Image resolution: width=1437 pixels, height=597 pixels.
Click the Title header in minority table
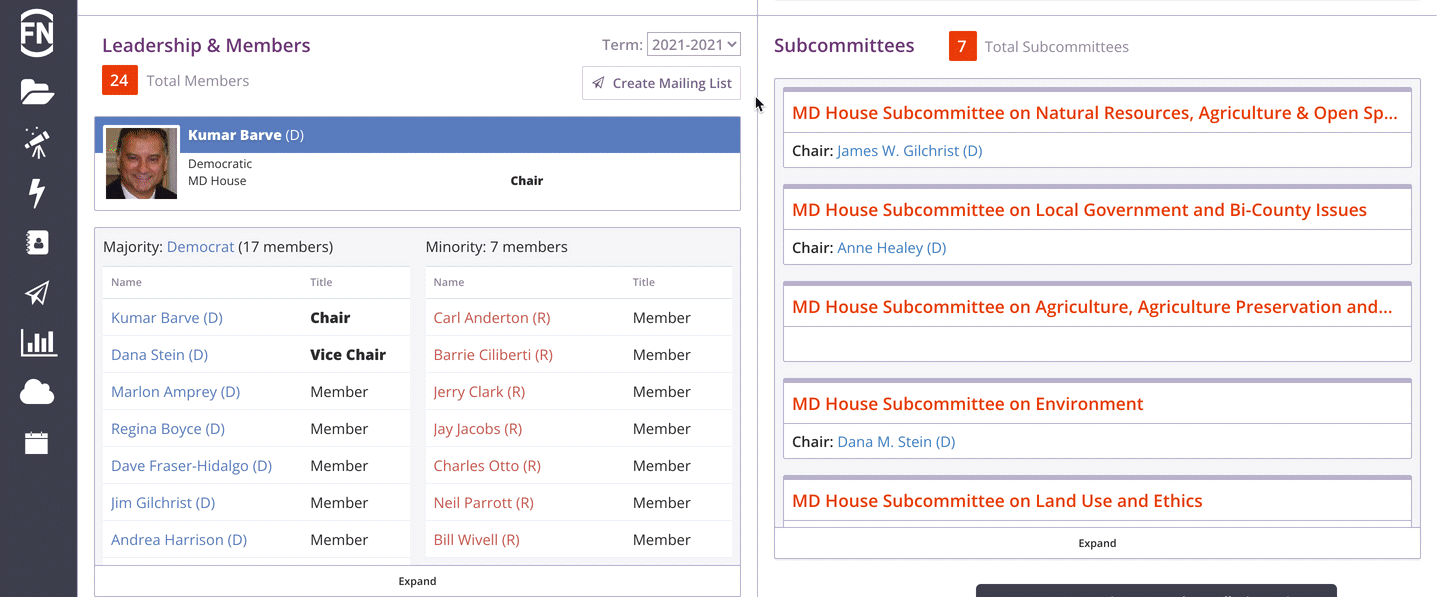(644, 282)
